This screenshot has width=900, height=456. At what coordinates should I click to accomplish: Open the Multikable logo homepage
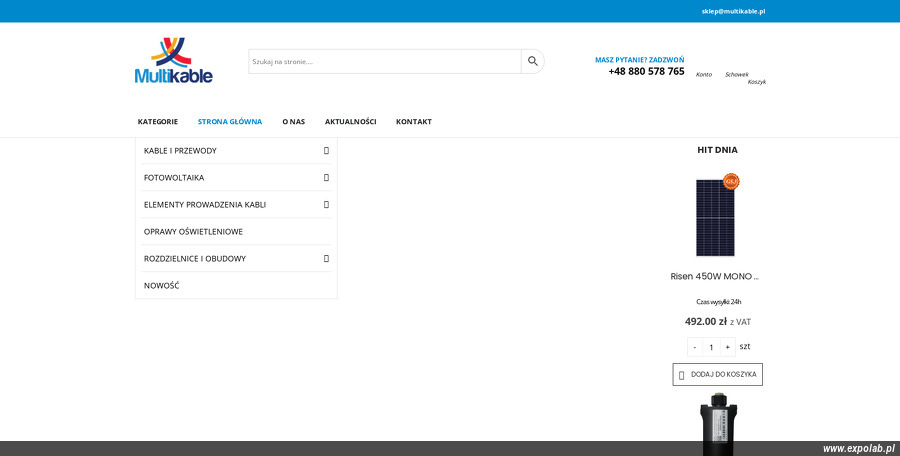tap(174, 60)
